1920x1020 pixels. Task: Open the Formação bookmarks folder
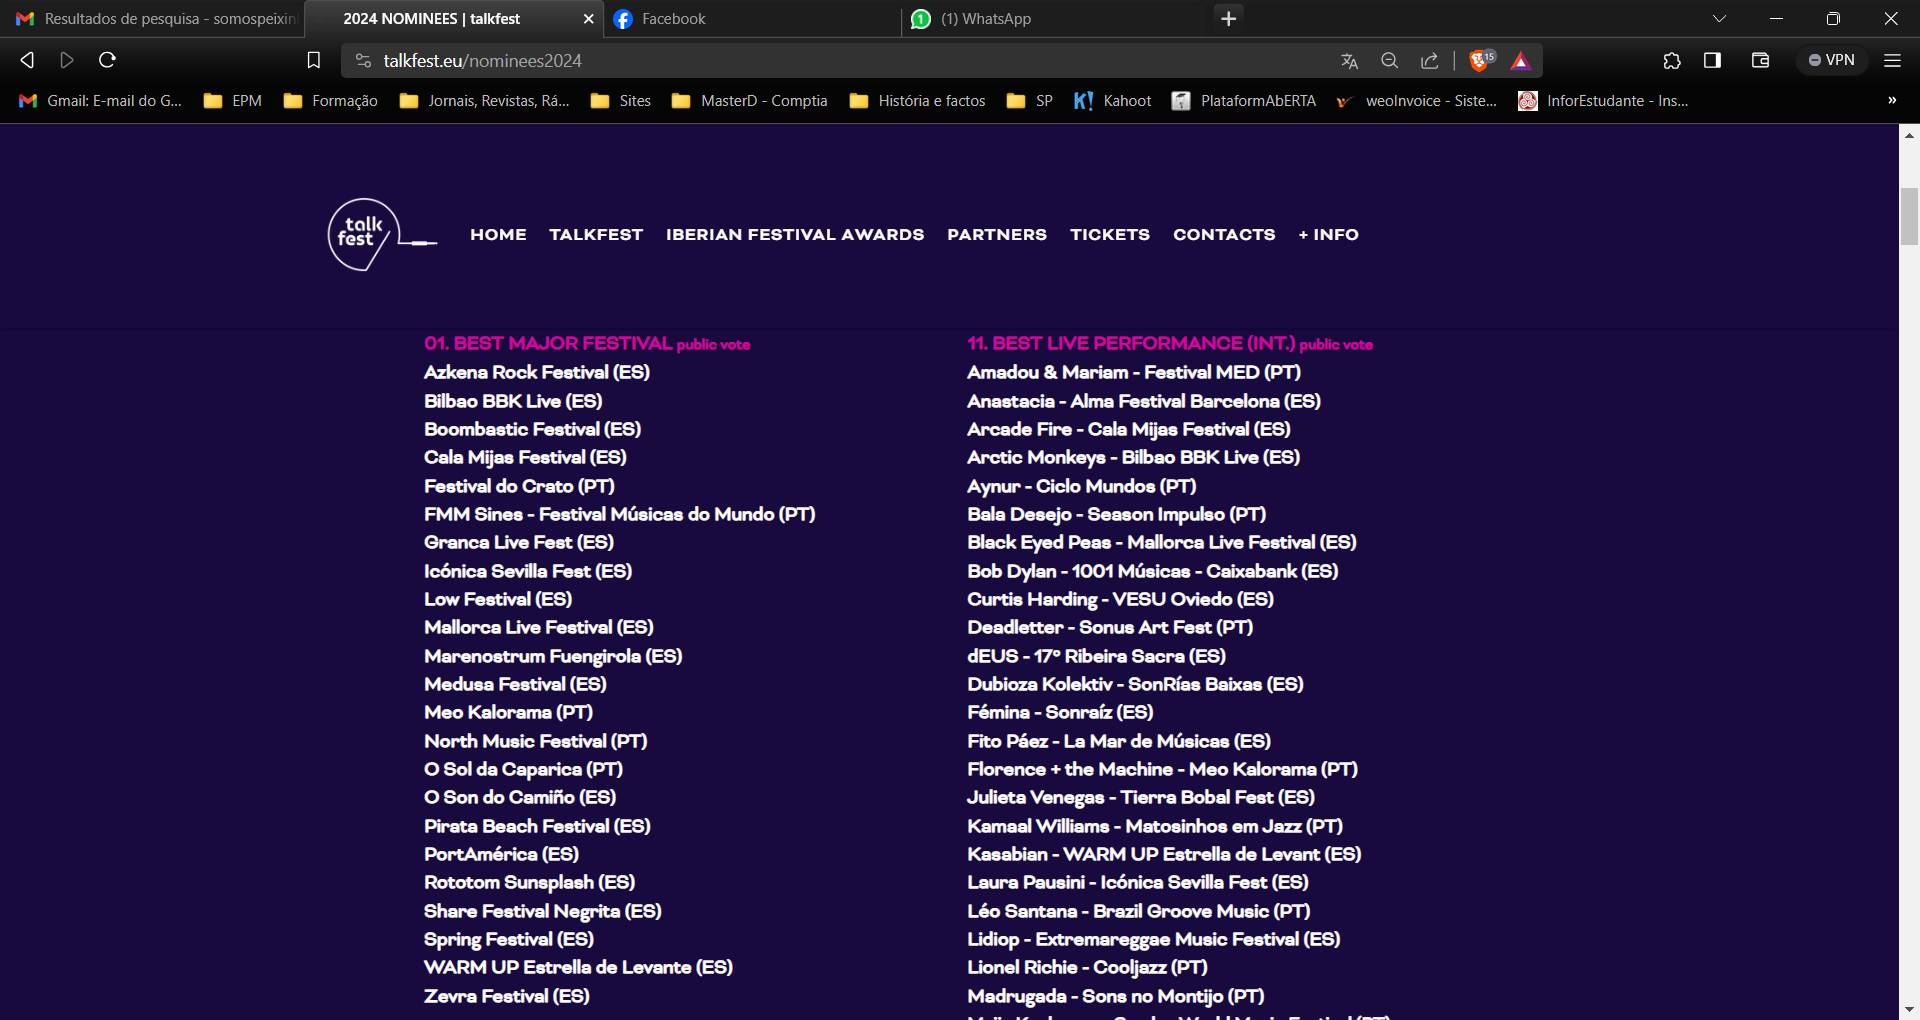point(331,101)
